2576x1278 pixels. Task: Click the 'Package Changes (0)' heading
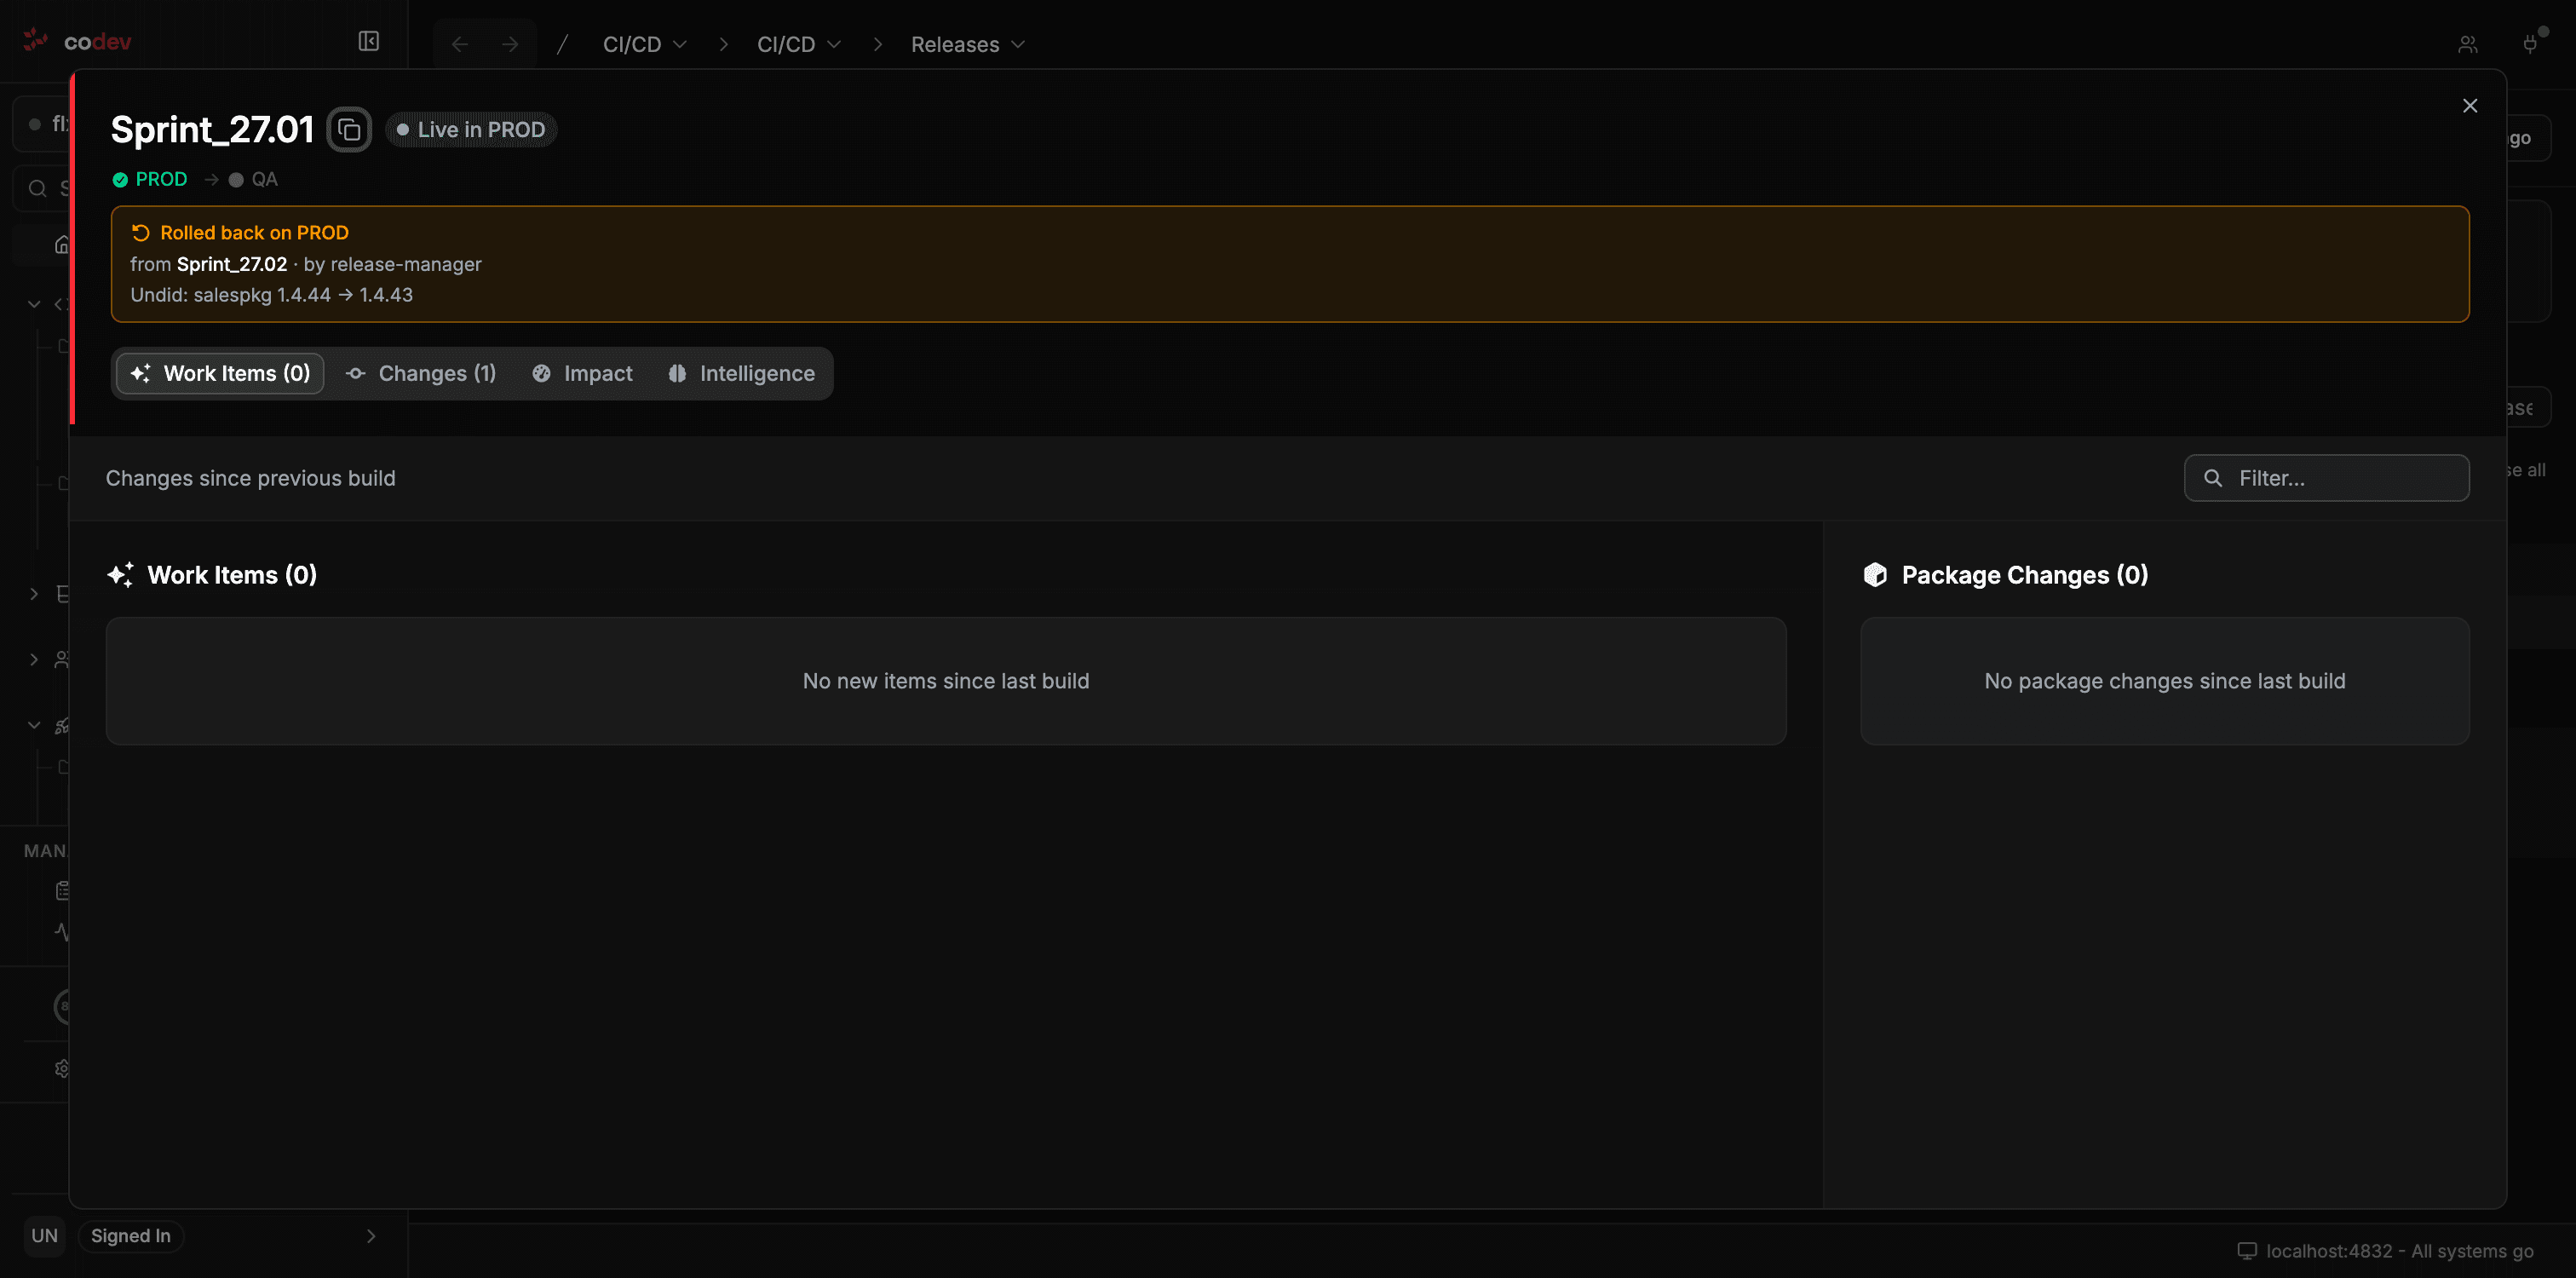coord(2025,575)
